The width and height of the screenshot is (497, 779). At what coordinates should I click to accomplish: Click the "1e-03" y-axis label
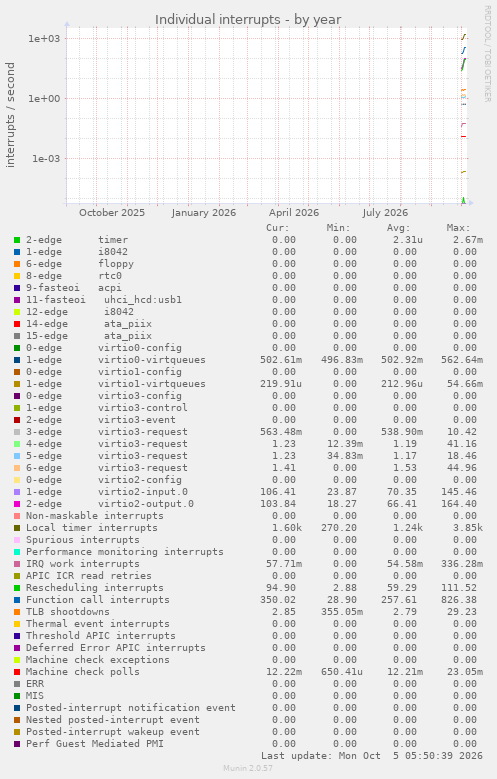coord(46,158)
